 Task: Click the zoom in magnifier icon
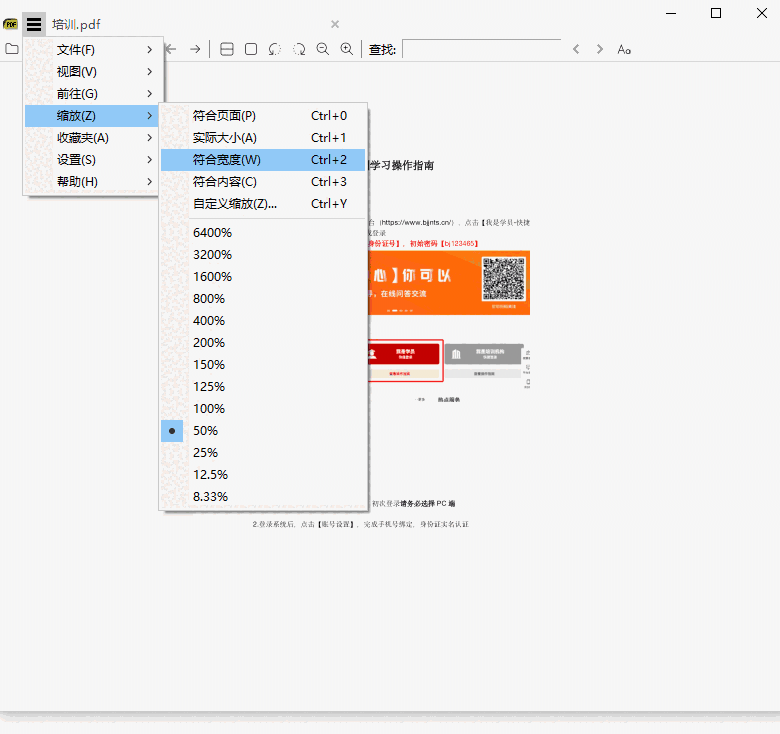347,49
